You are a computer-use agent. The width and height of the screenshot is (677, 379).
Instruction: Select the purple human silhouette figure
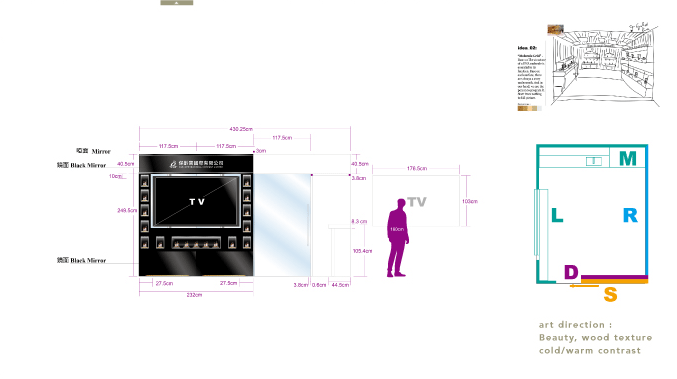[397, 237]
